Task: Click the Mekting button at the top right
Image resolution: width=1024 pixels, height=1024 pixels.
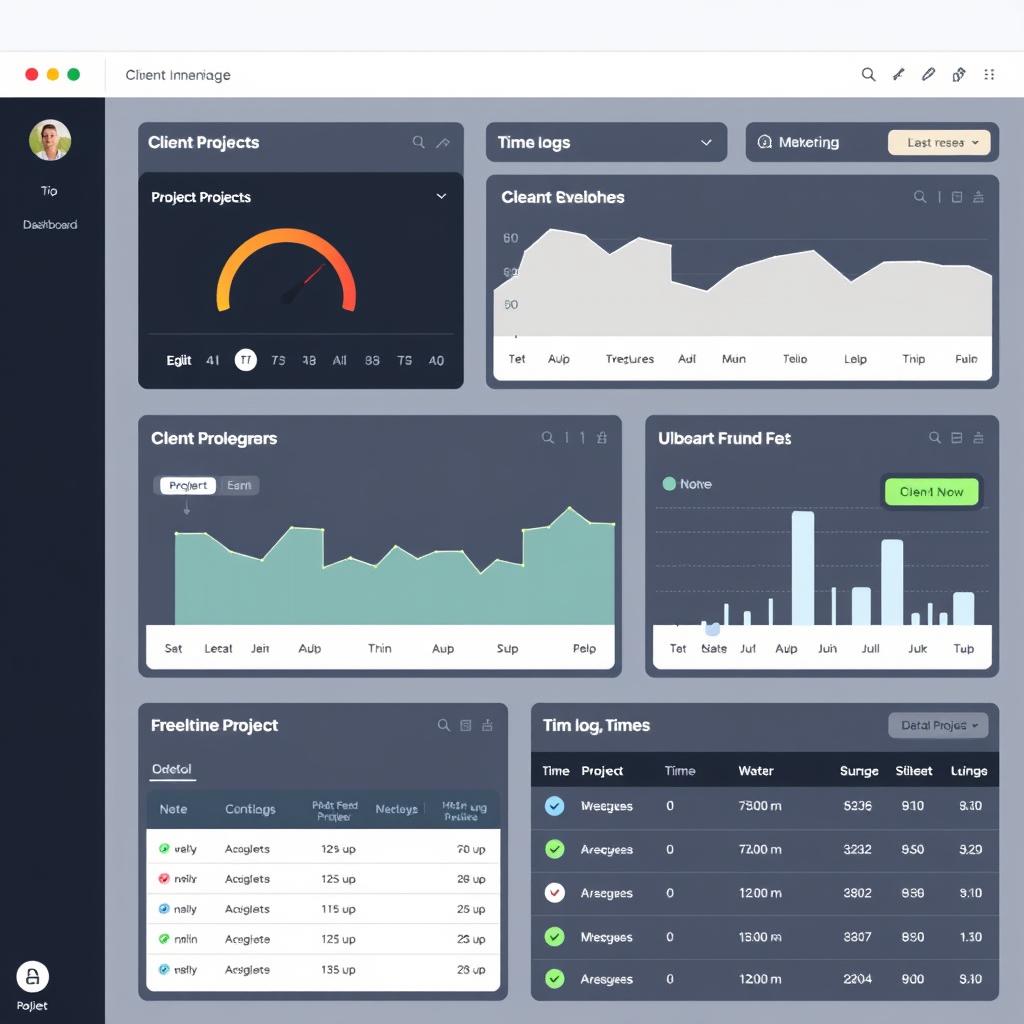Action: (x=806, y=142)
